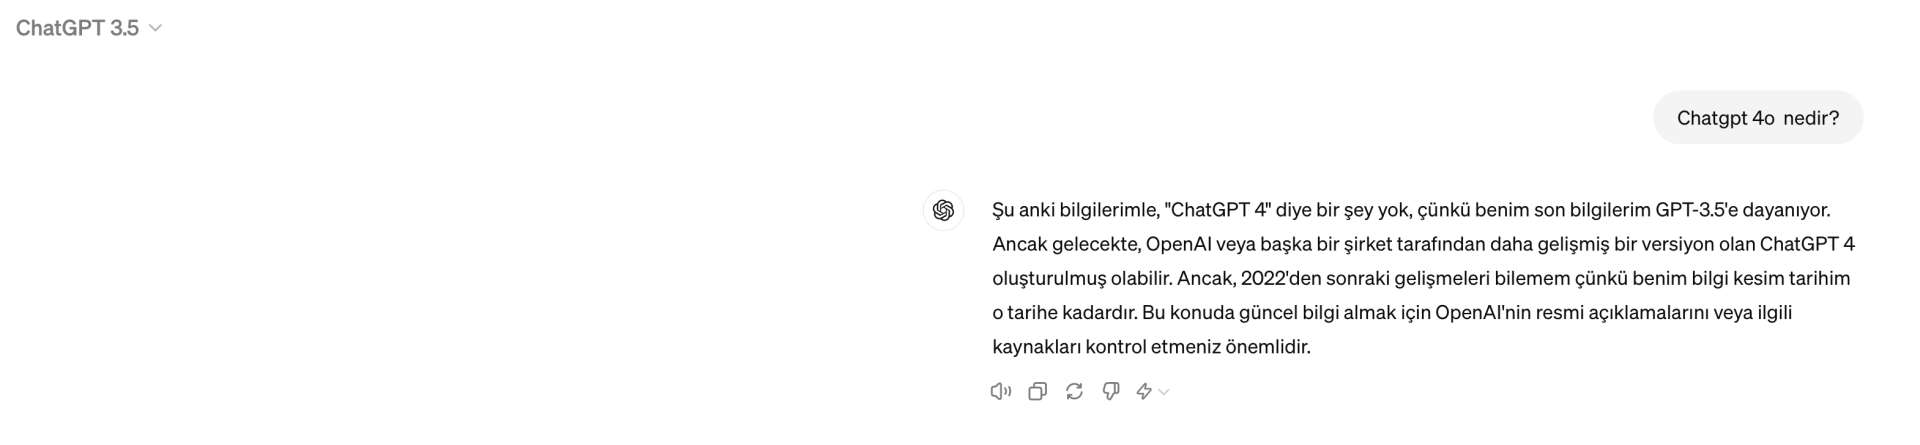The height and width of the screenshot is (445, 1920).
Task: Regenerate the answer with the circular arrows icon
Action: pyautogui.click(x=1074, y=391)
